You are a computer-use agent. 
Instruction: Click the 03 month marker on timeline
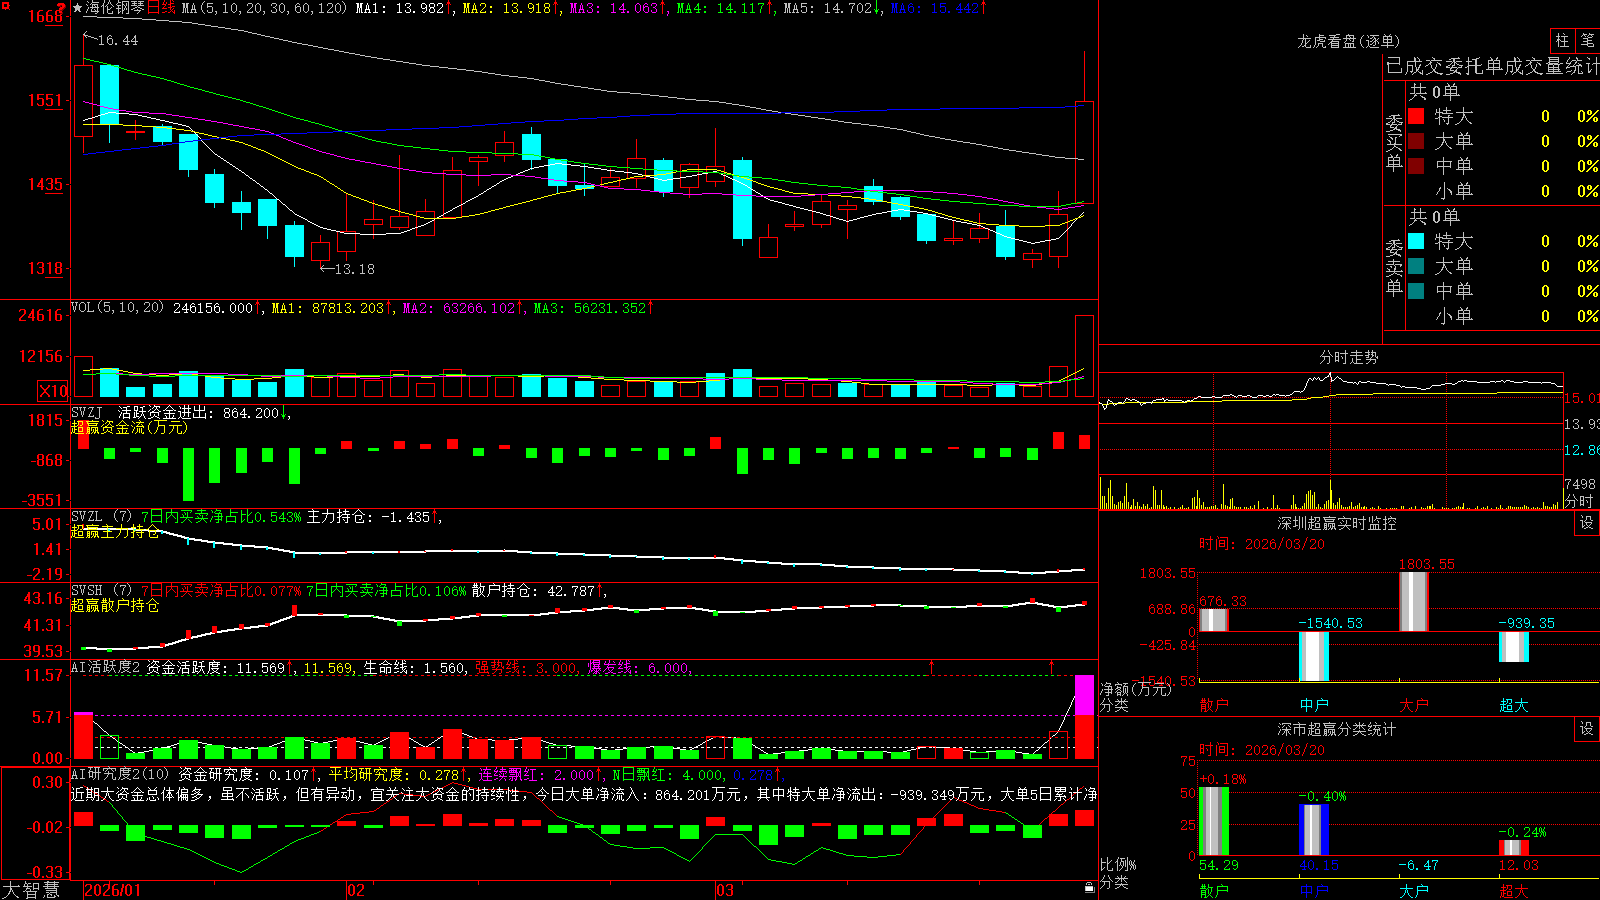725,890
